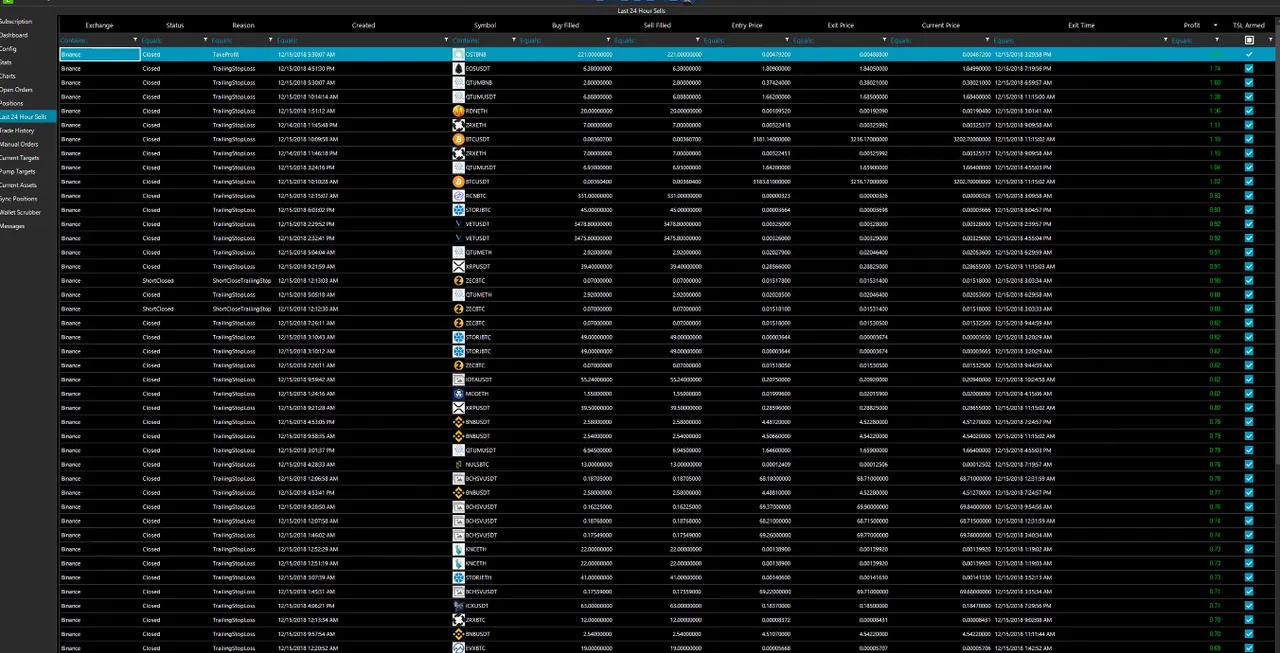This screenshot has height=653, width=1280.
Task: Toggle TSL Armed checkbox for RDNETH row
Action: [1248, 110]
